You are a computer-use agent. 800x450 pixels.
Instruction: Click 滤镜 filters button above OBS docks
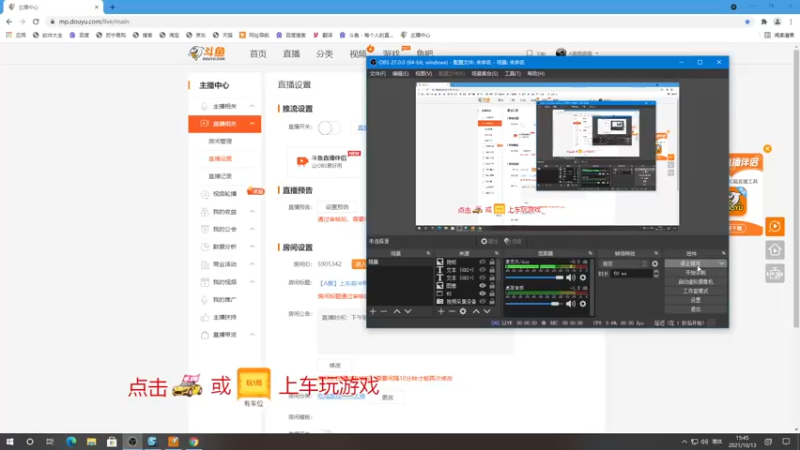[512, 241]
